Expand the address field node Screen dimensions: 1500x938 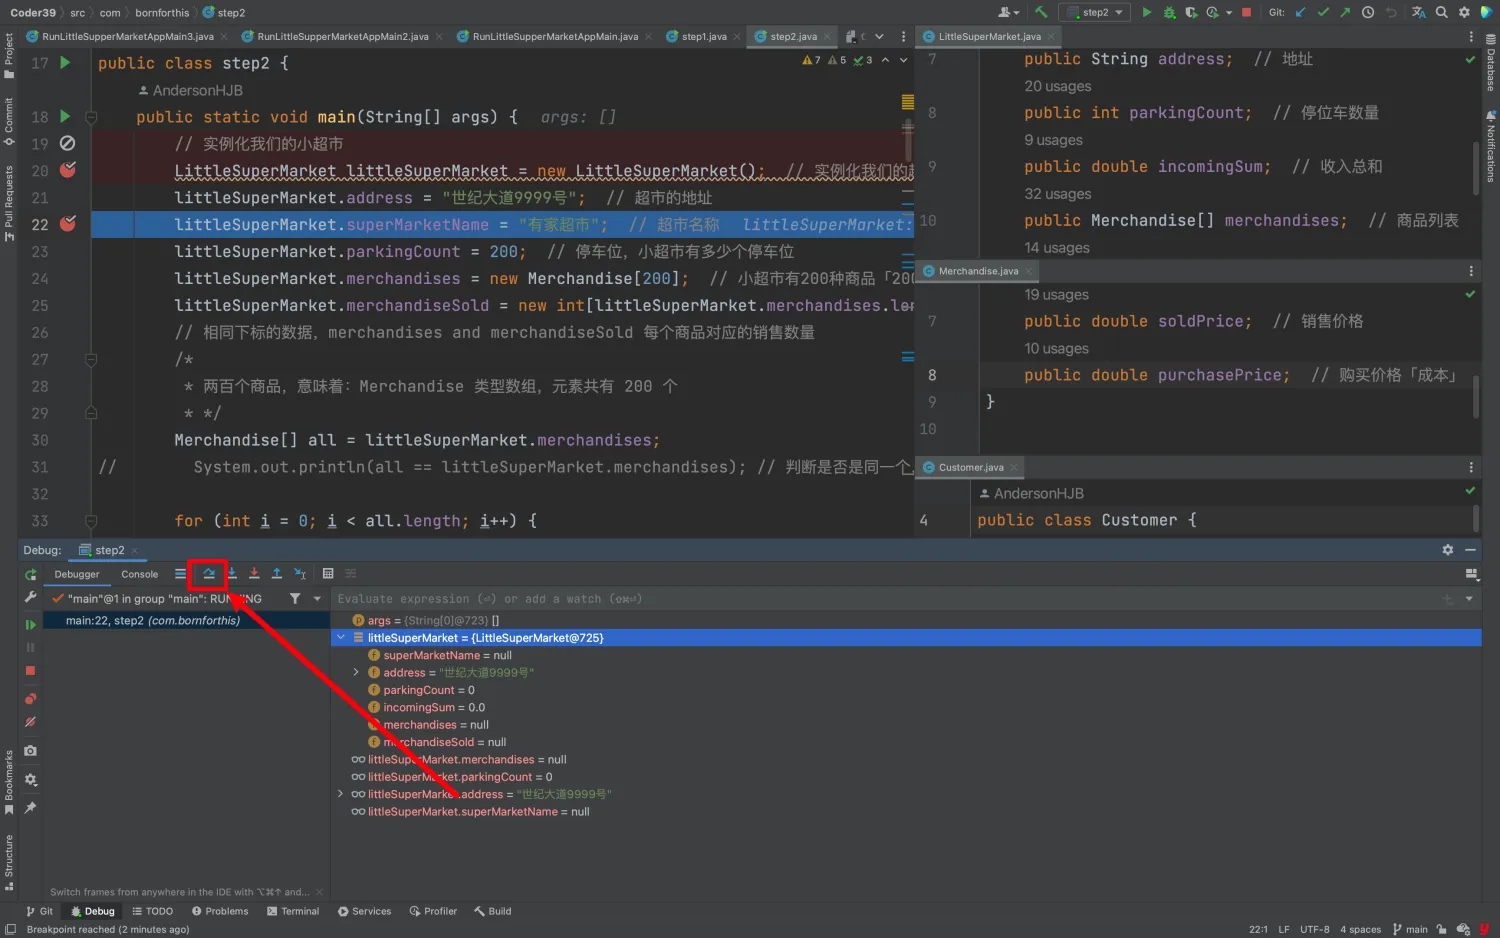point(356,672)
